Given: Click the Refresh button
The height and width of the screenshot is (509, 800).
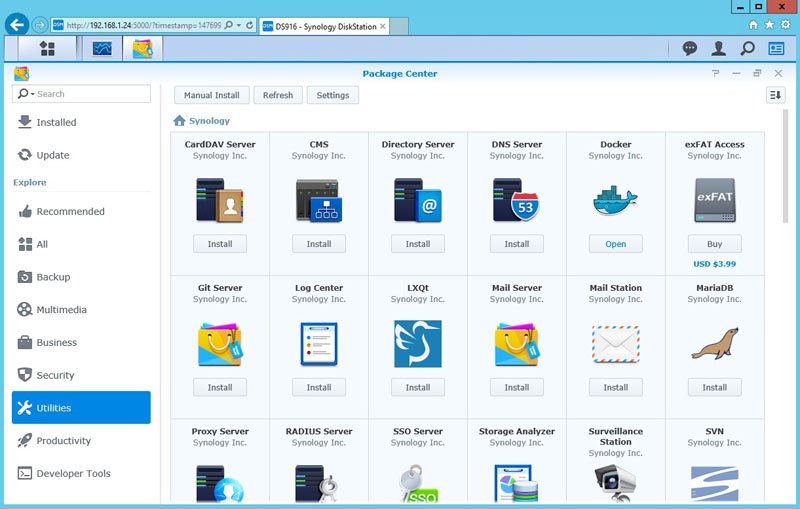Looking at the screenshot, I should click(278, 95).
